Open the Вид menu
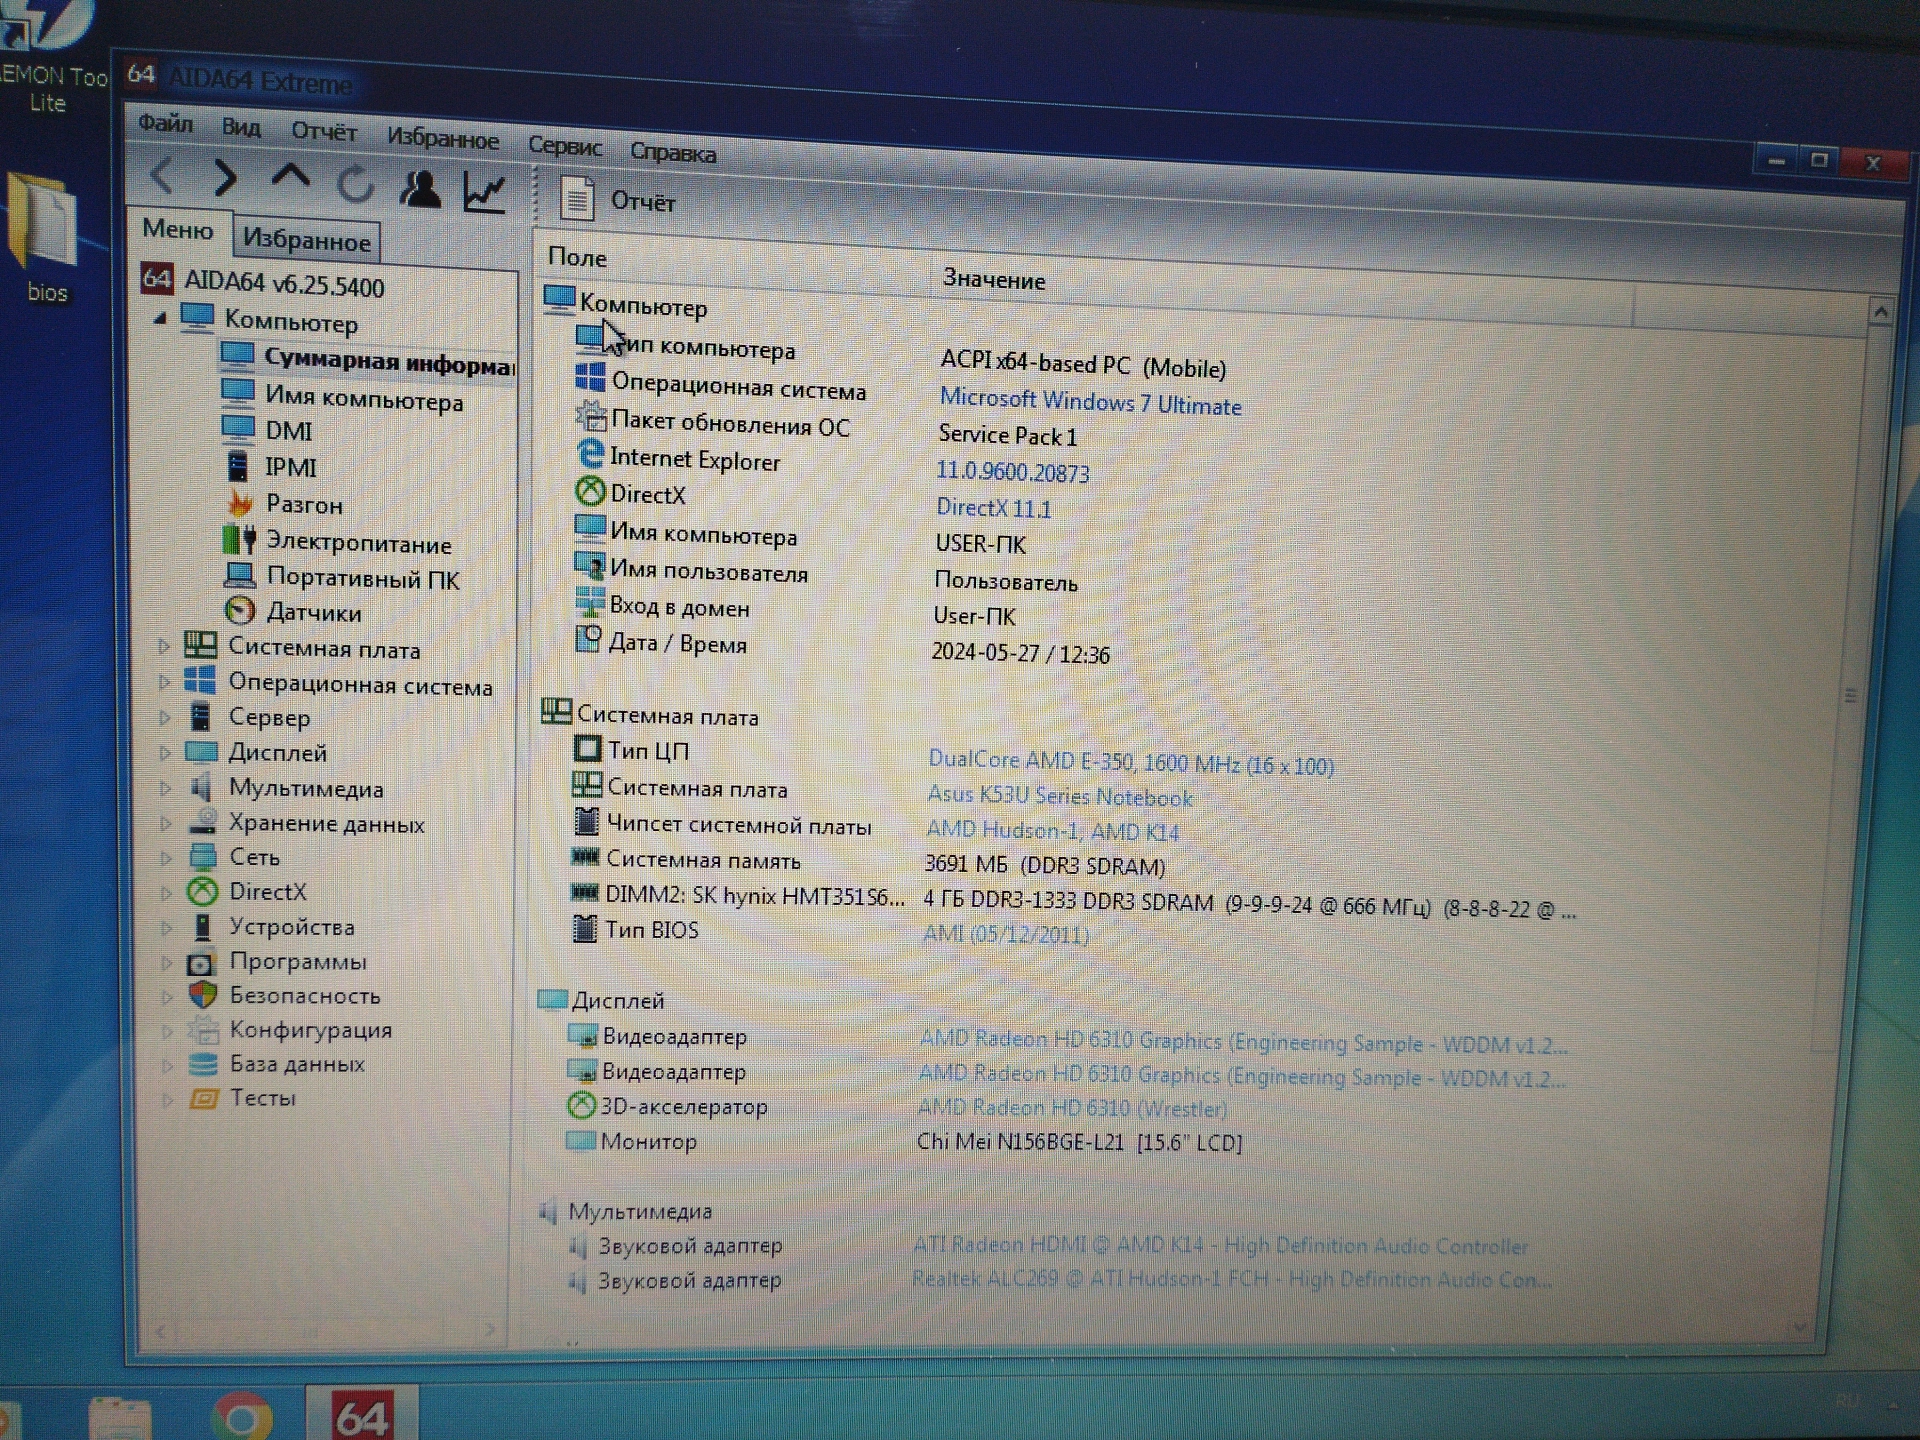The width and height of the screenshot is (1920, 1440). tap(241, 127)
